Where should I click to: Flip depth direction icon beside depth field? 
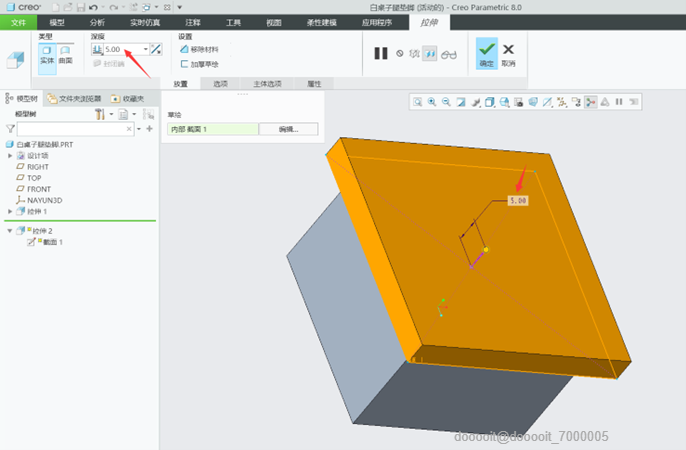click(x=157, y=49)
